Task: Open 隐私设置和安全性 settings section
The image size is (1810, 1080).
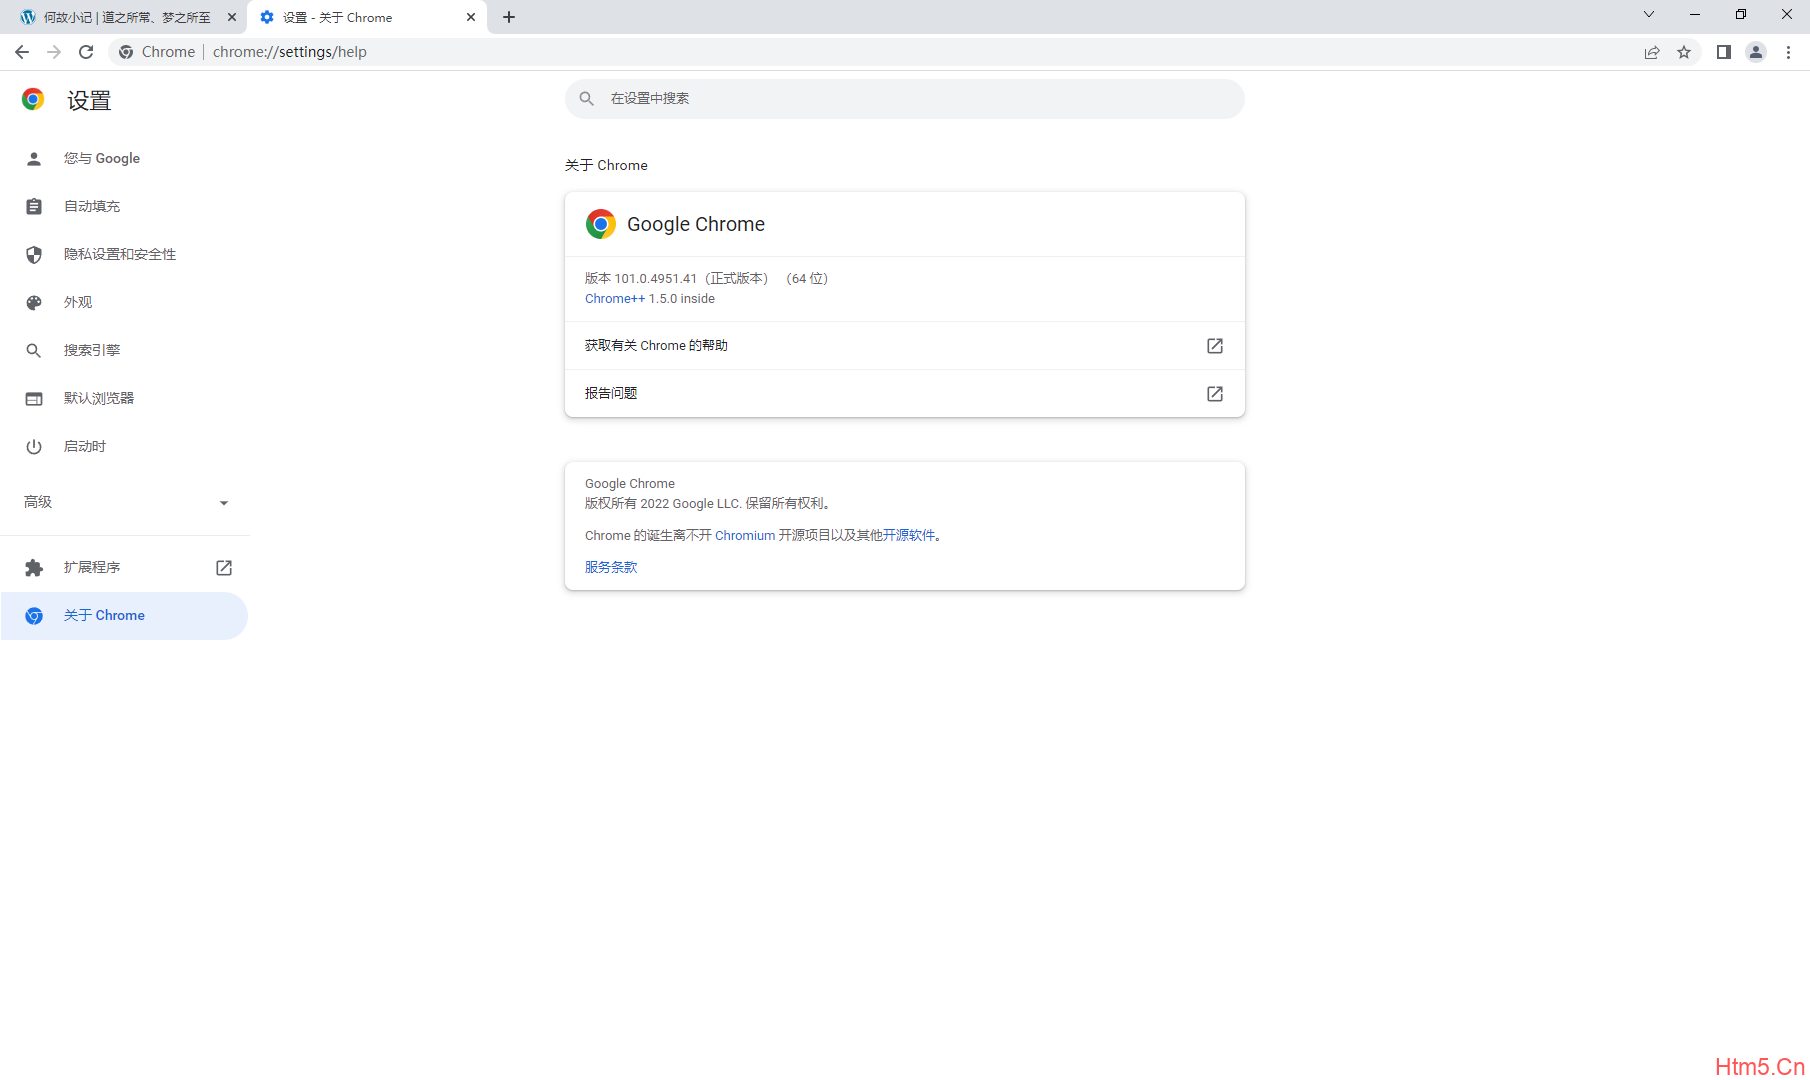Action: click(x=124, y=254)
